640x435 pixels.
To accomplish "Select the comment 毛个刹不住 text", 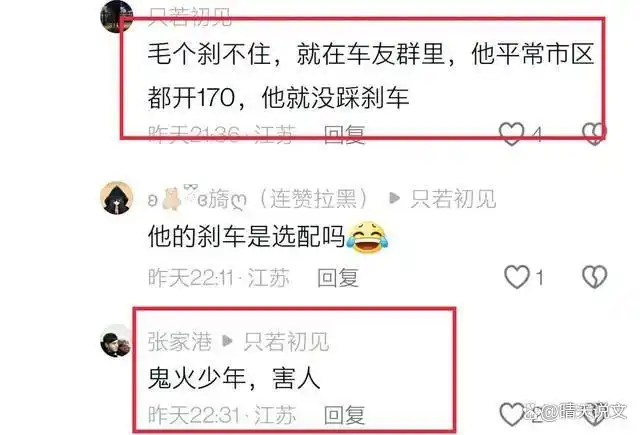I will (x=371, y=76).
